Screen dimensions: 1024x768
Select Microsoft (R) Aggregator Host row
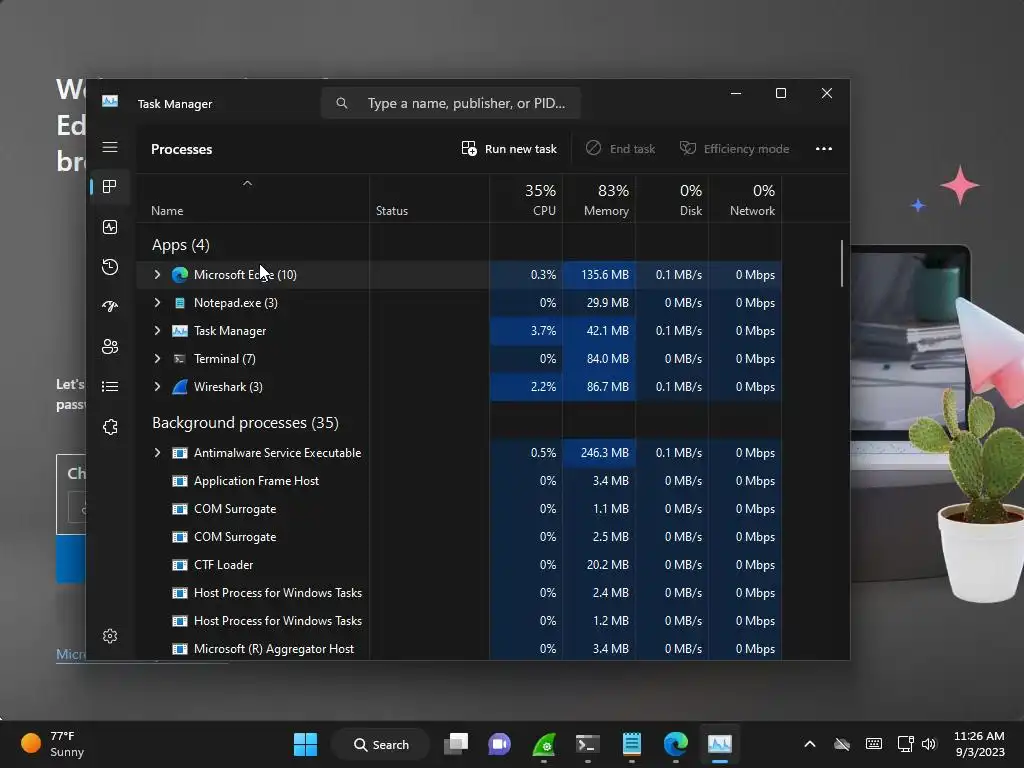tap(458, 648)
